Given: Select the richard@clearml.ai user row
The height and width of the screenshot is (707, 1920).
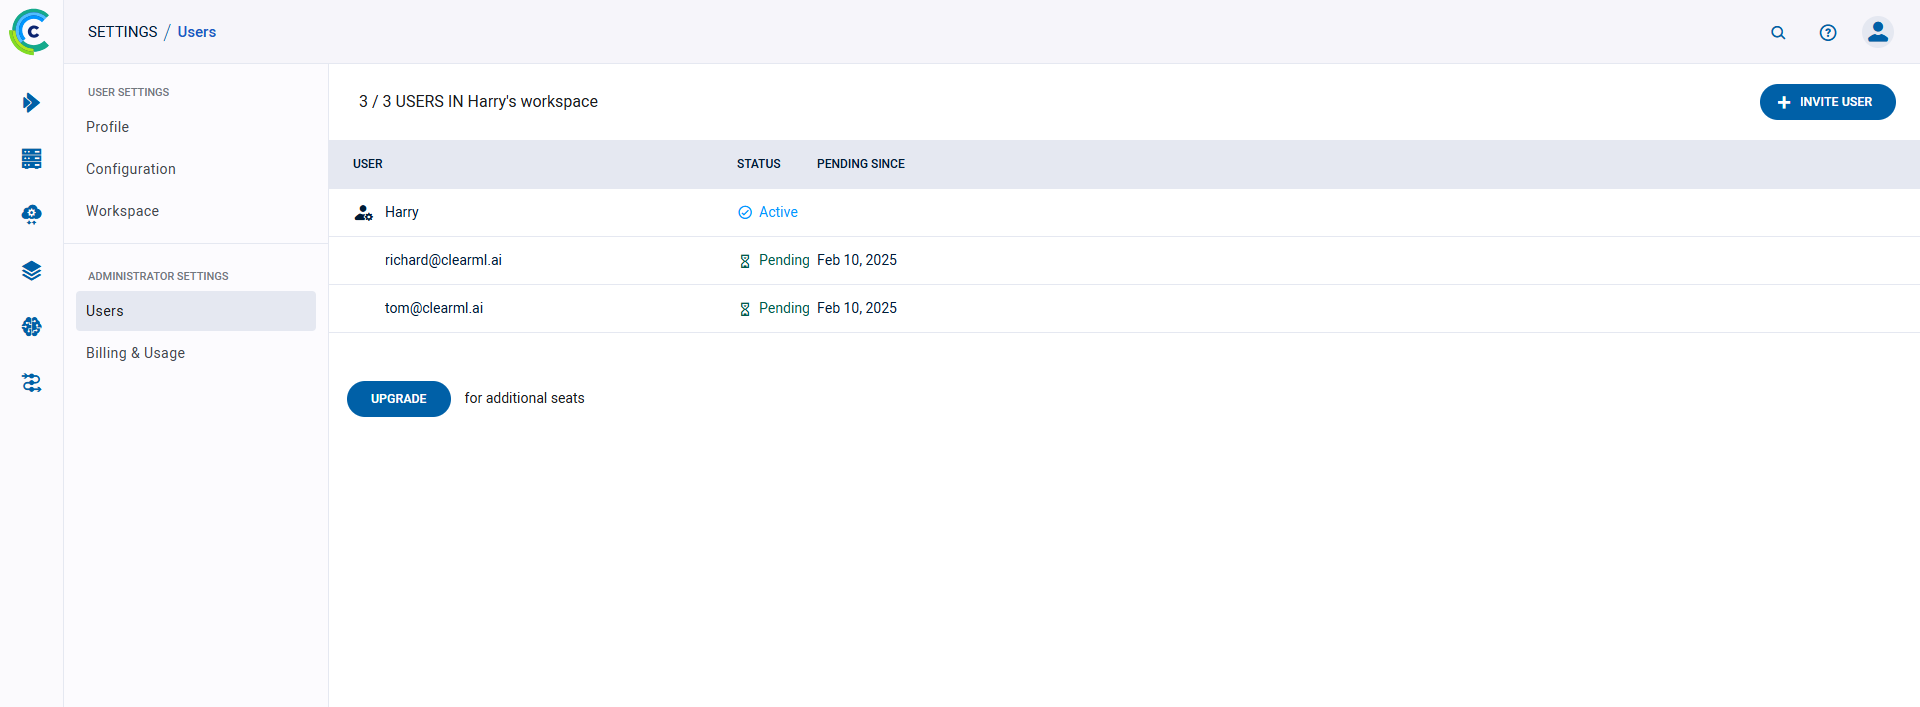Looking at the screenshot, I should 443,260.
